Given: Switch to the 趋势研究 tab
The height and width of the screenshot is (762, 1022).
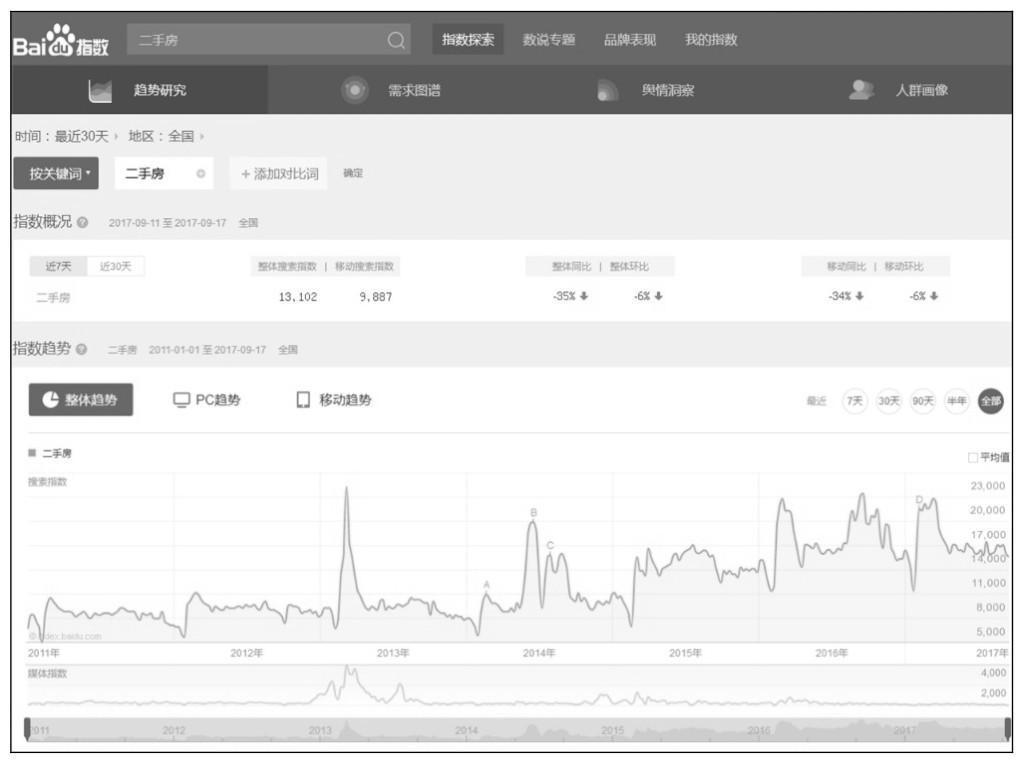Looking at the screenshot, I should [x=139, y=90].
